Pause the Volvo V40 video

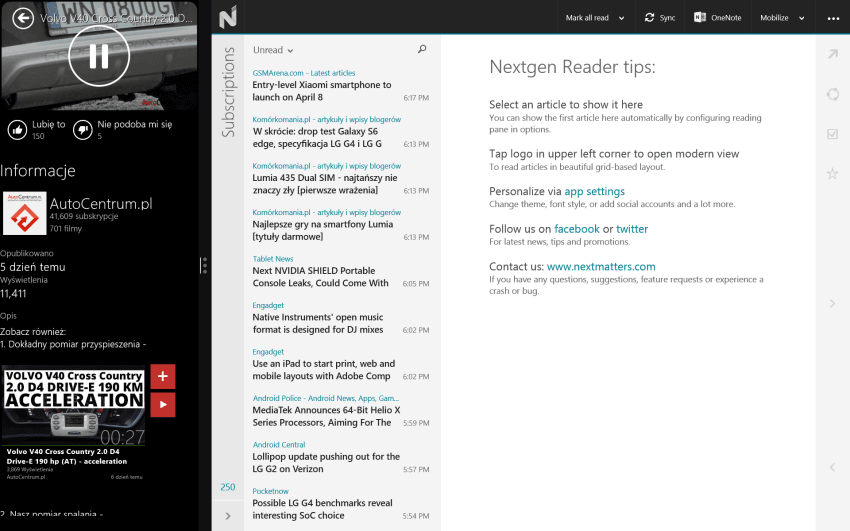pyautogui.click(x=99, y=56)
